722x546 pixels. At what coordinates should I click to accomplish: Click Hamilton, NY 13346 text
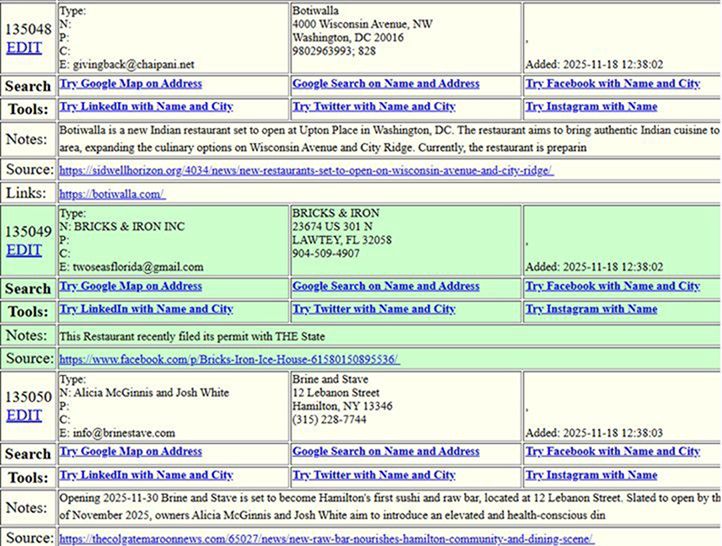coord(343,406)
